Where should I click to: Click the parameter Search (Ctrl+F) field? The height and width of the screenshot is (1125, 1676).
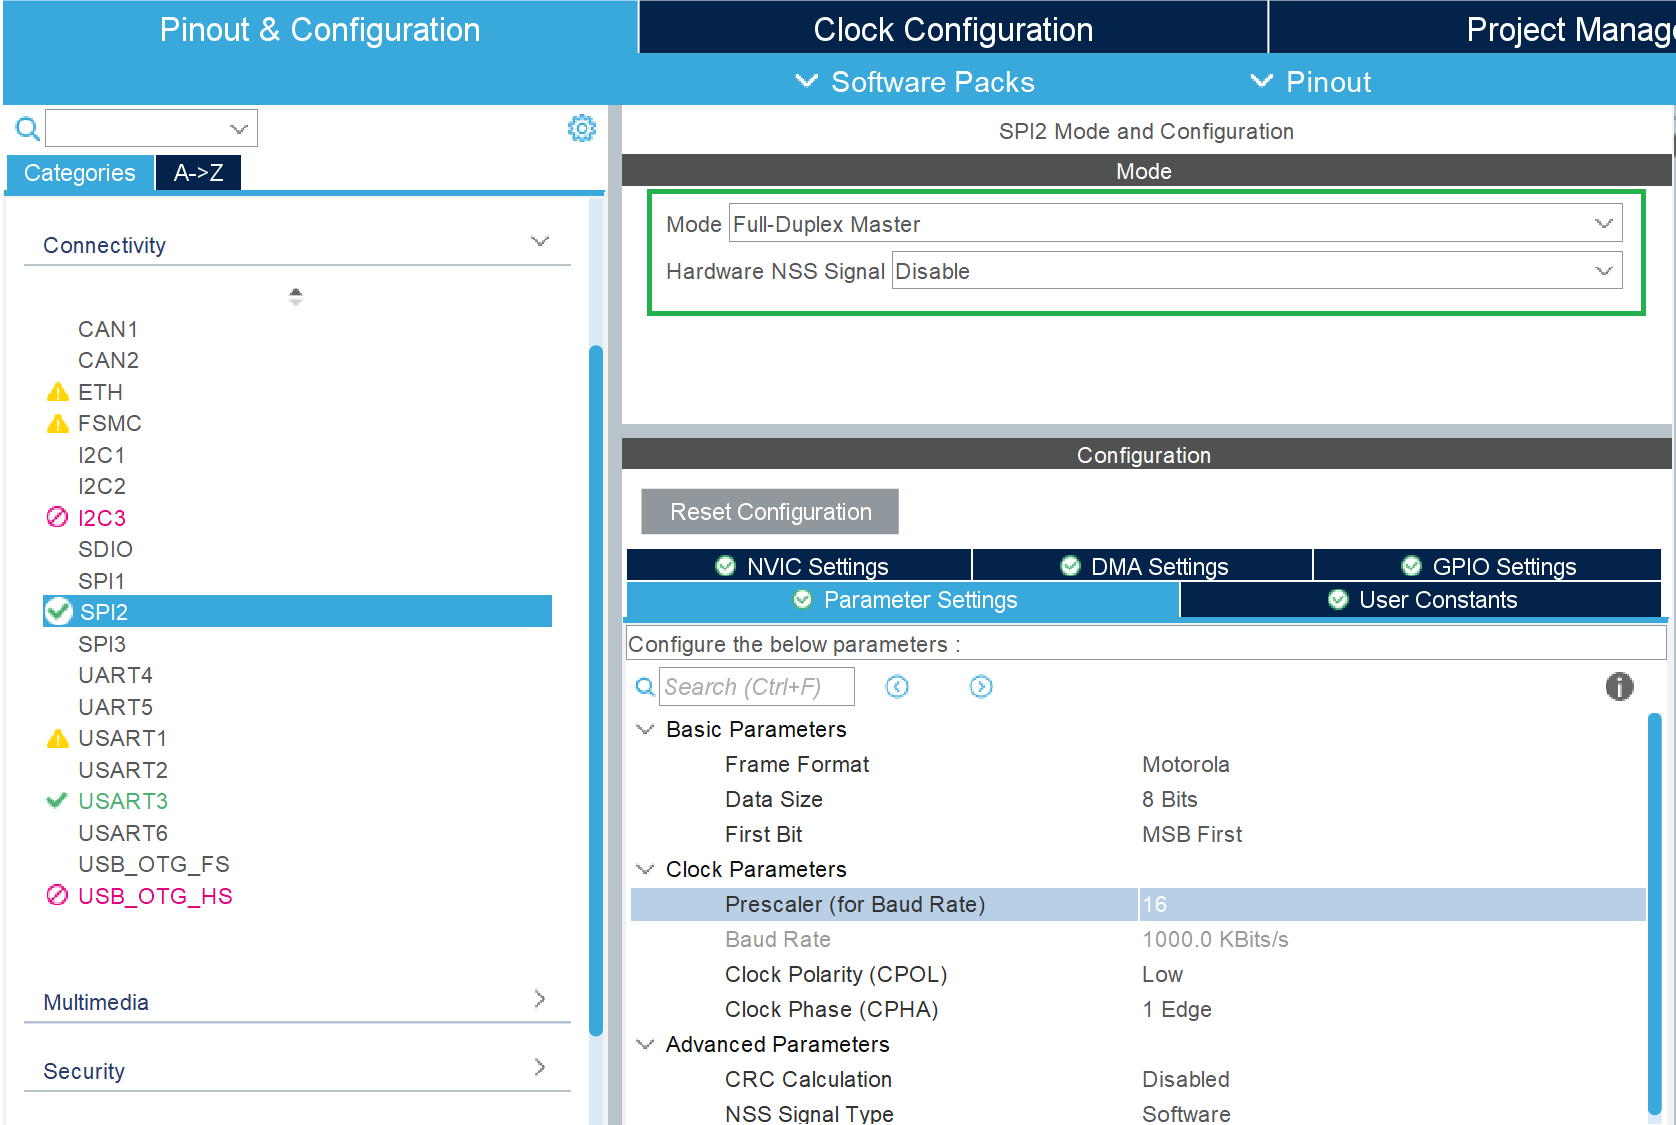756,687
